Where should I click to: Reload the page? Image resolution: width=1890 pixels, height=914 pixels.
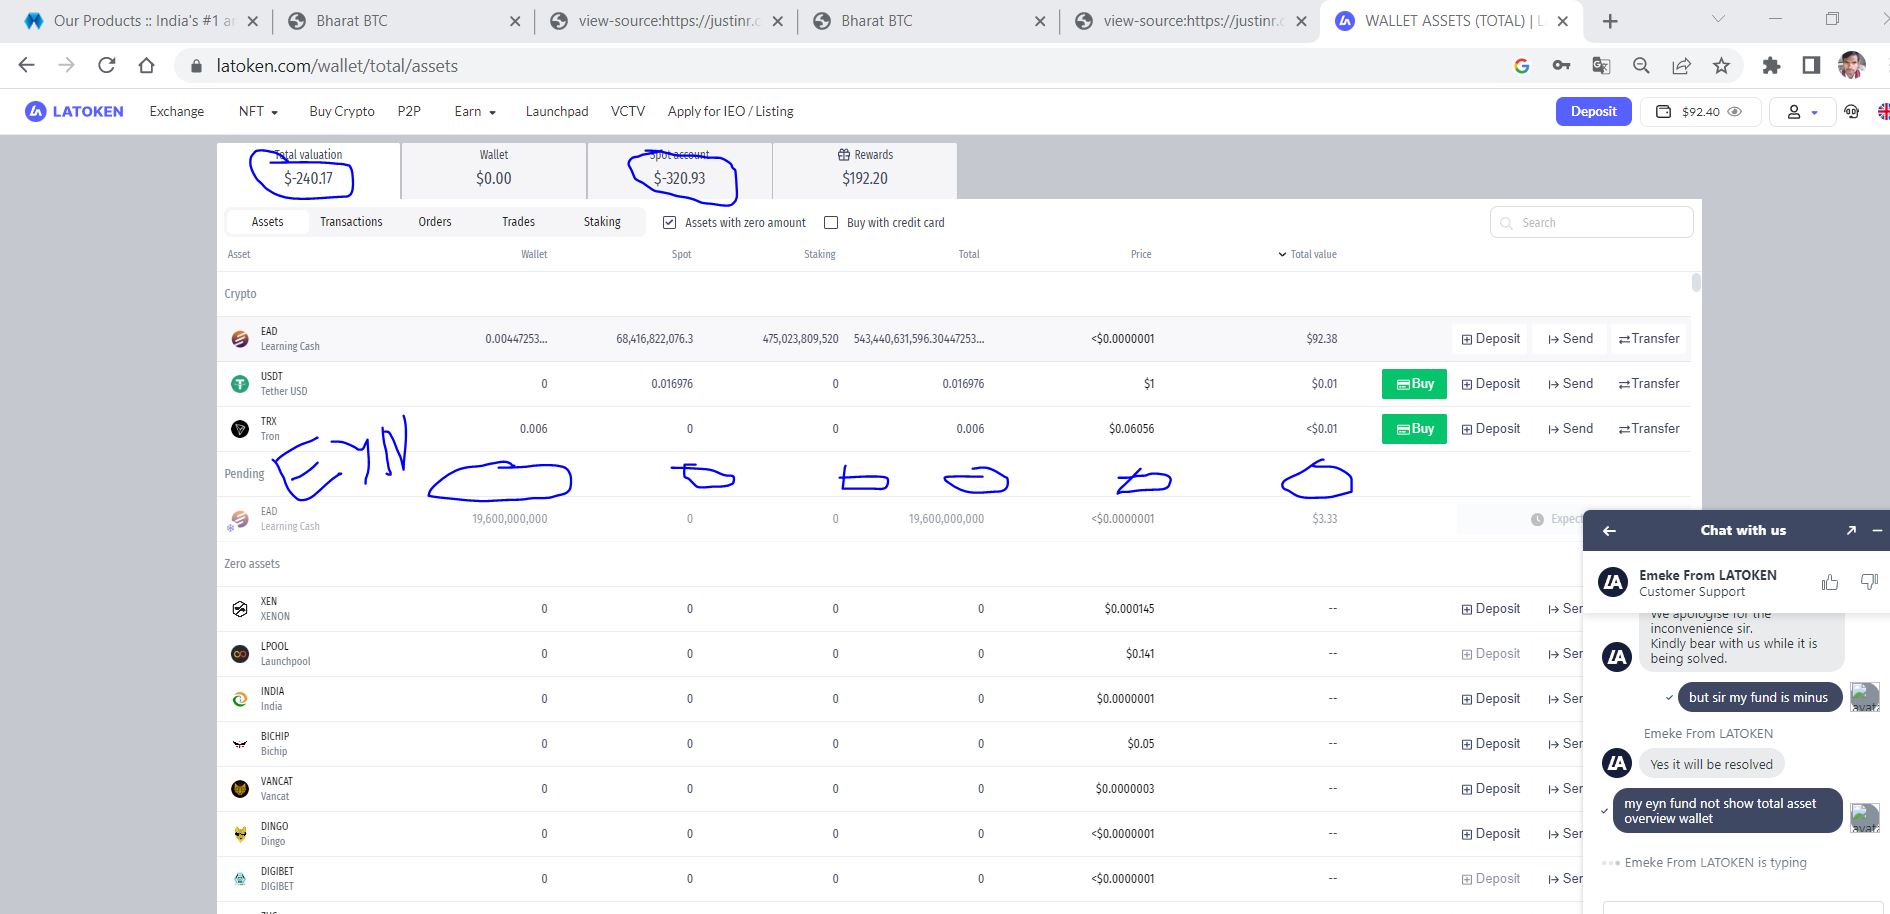pyautogui.click(x=107, y=66)
